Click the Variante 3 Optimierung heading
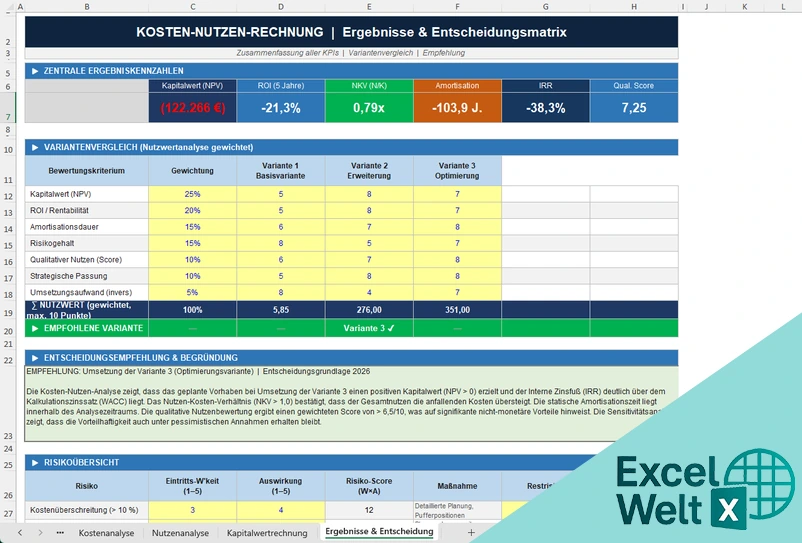This screenshot has width=802, height=543. 457,171
